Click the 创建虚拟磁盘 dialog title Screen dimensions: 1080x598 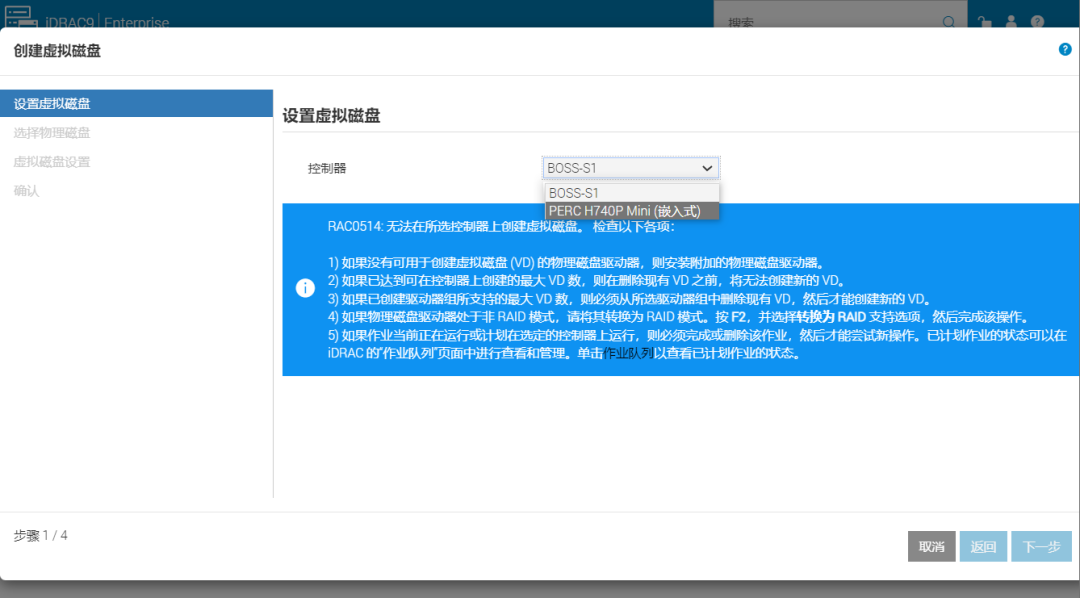57,51
